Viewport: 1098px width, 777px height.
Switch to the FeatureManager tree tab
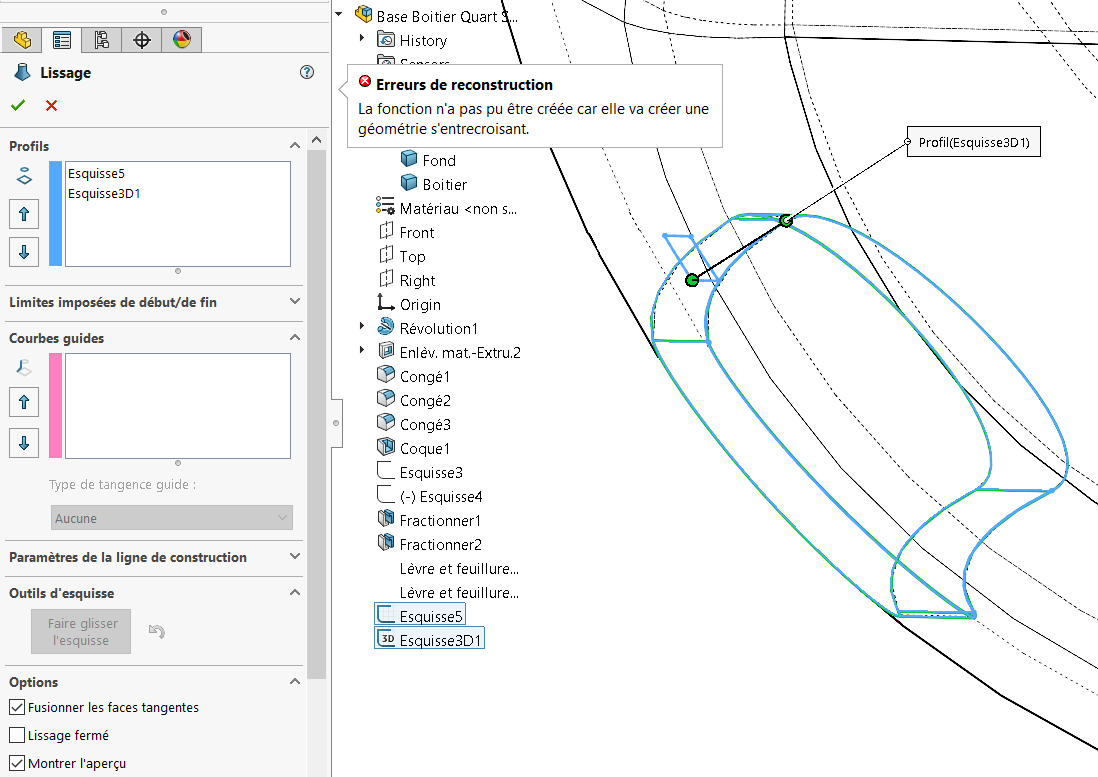(x=22, y=40)
